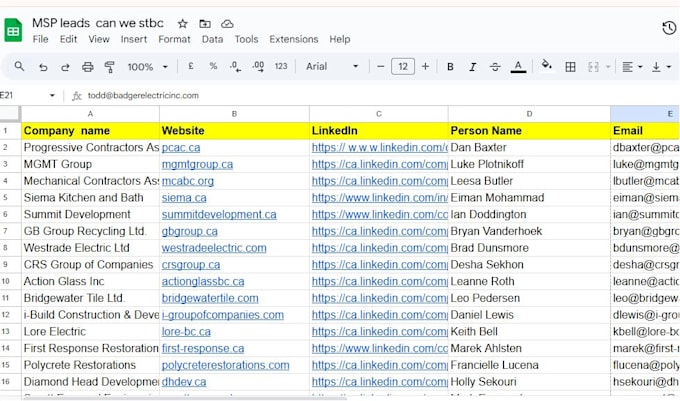Viewport: 680px width, 401px height.
Task: Open the borders tool
Action: pyautogui.click(x=571, y=67)
